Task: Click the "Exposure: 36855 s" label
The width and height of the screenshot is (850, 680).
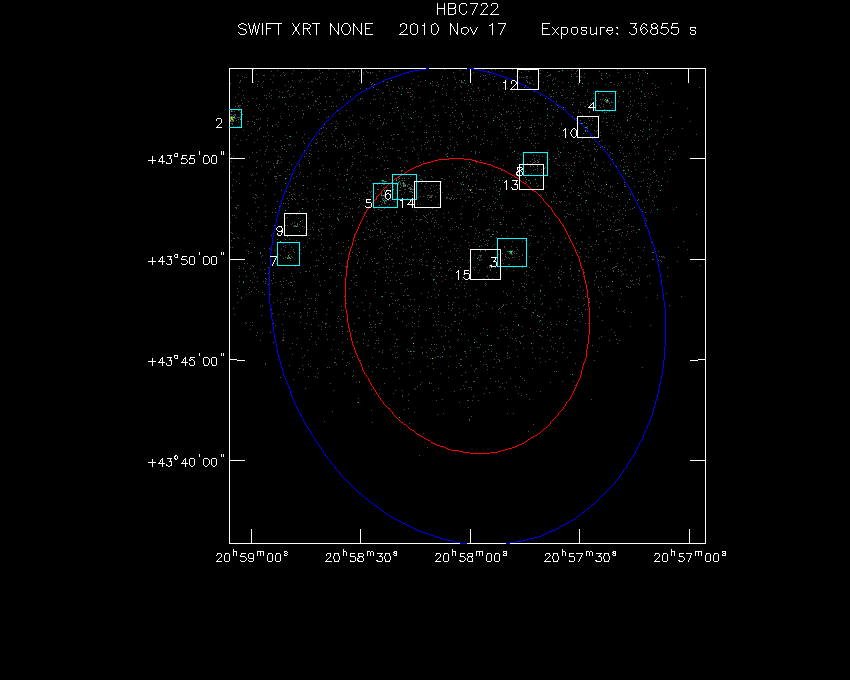Action: click(x=619, y=29)
